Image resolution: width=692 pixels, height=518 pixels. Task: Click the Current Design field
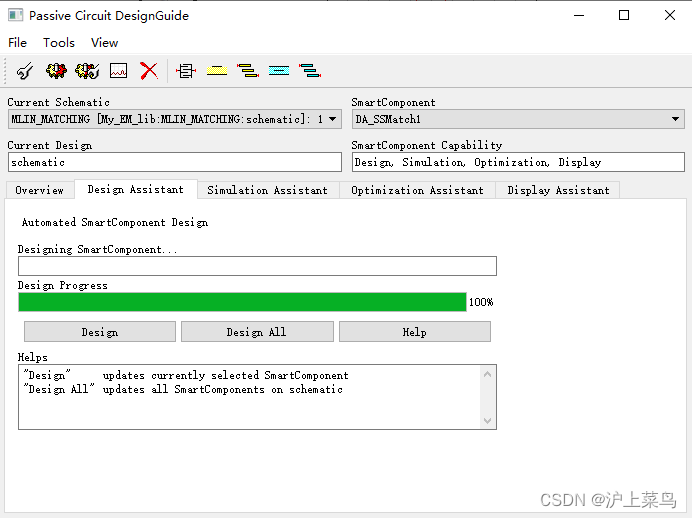click(x=175, y=162)
